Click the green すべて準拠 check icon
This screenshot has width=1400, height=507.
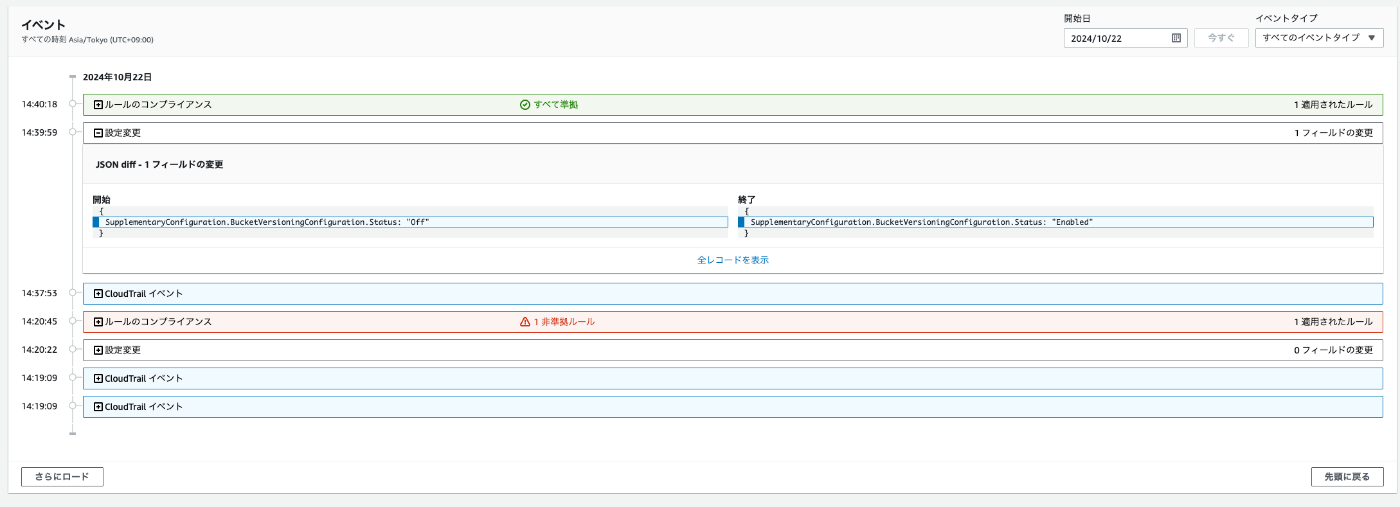[525, 104]
